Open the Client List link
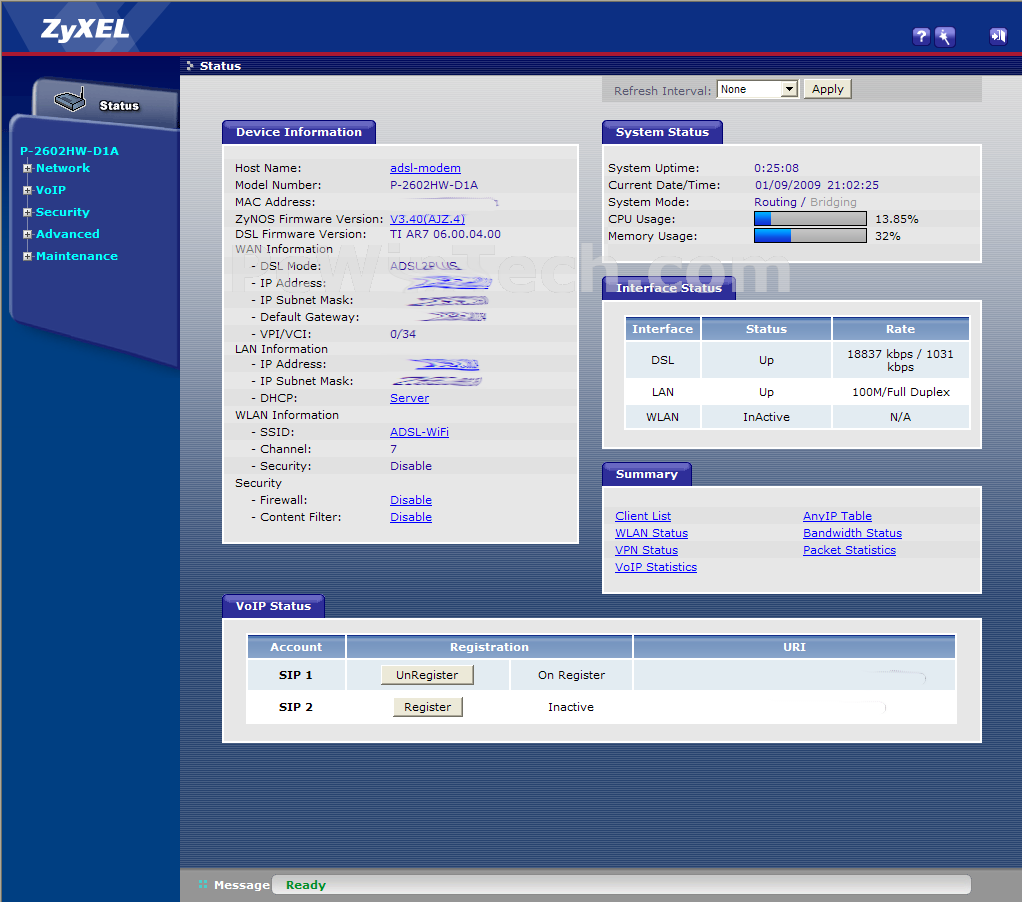The width and height of the screenshot is (1022, 902). coord(643,516)
